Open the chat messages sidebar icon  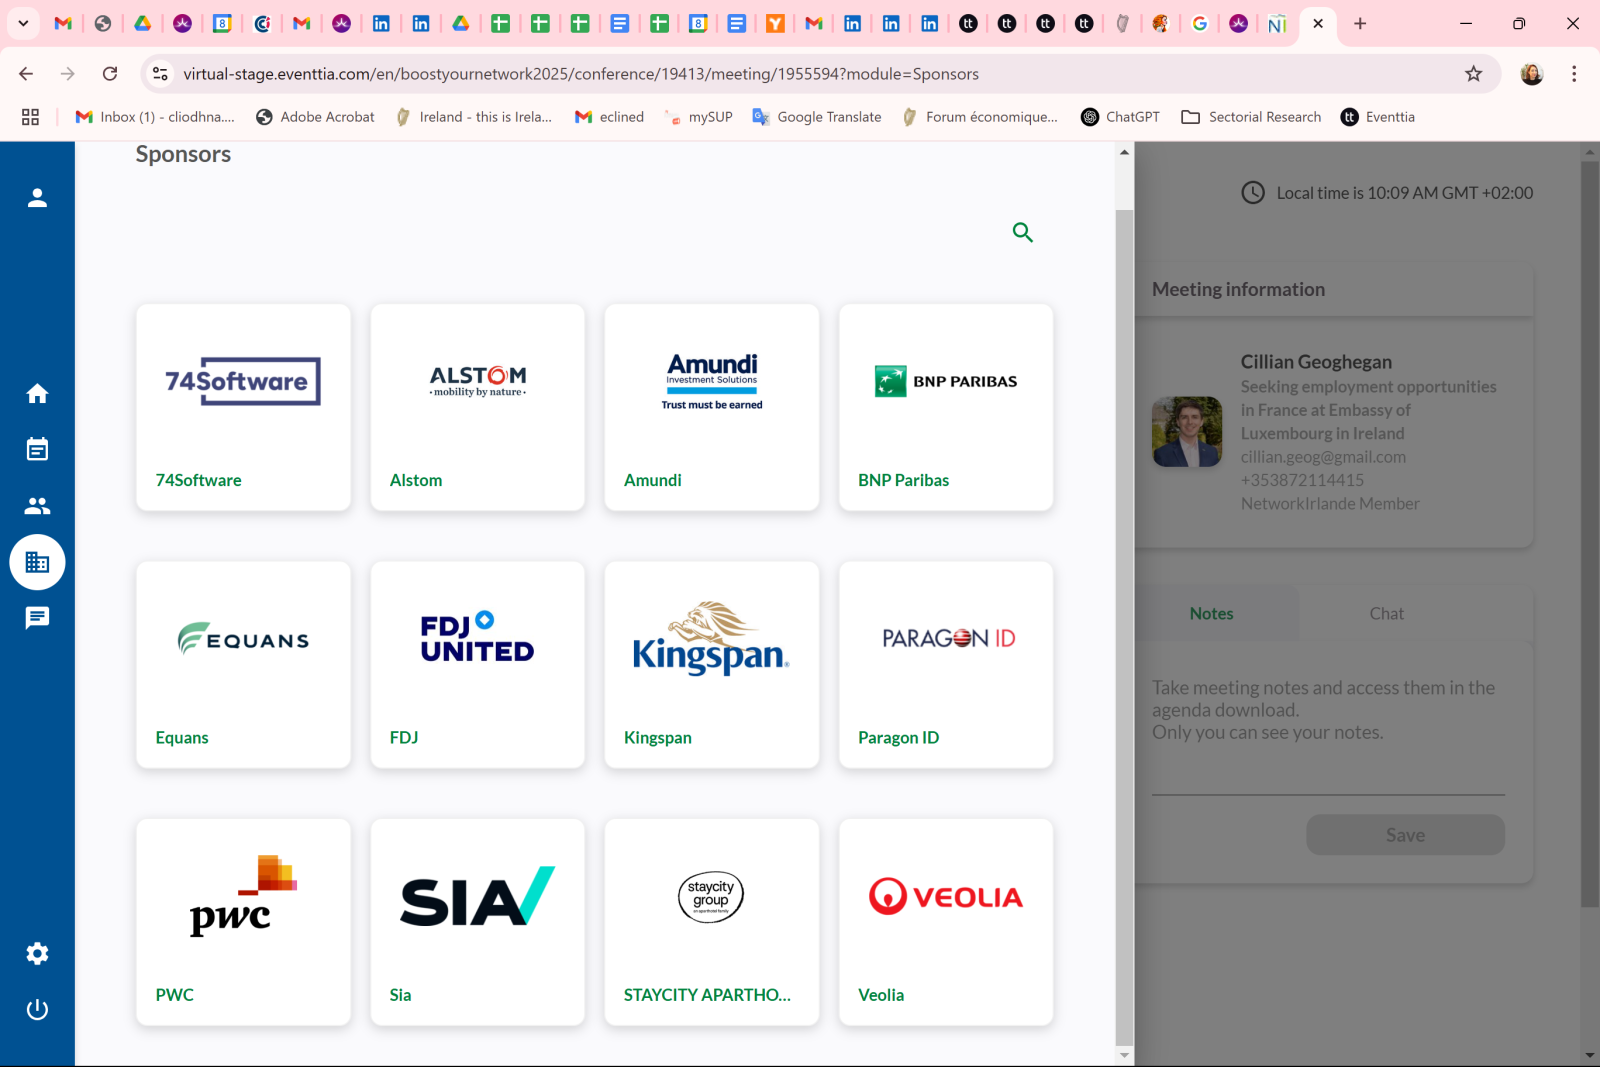tap(37, 618)
